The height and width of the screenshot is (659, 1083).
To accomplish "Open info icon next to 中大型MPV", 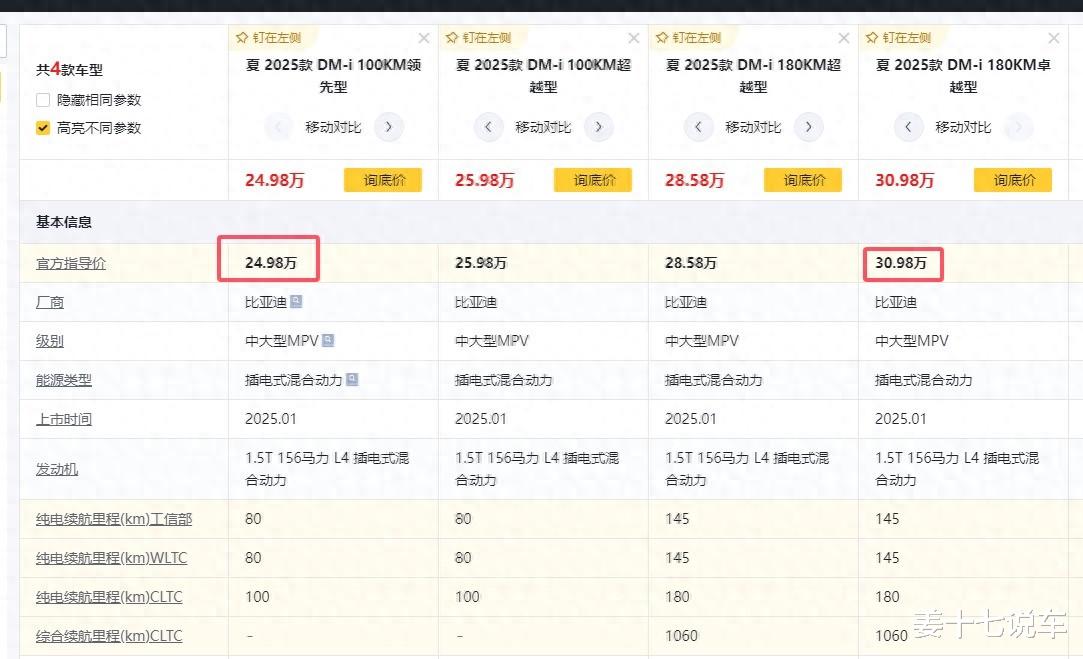I will point(328,340).
